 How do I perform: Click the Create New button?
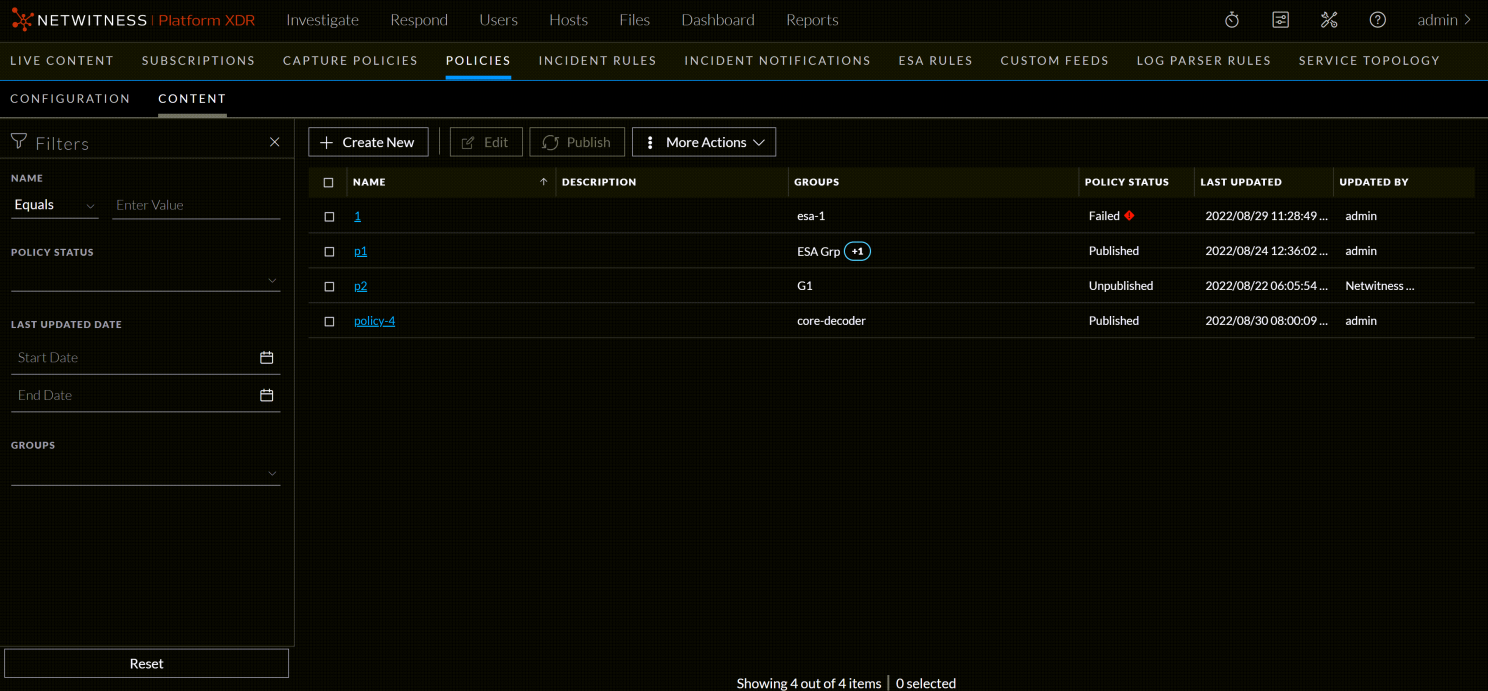point(368,141)
